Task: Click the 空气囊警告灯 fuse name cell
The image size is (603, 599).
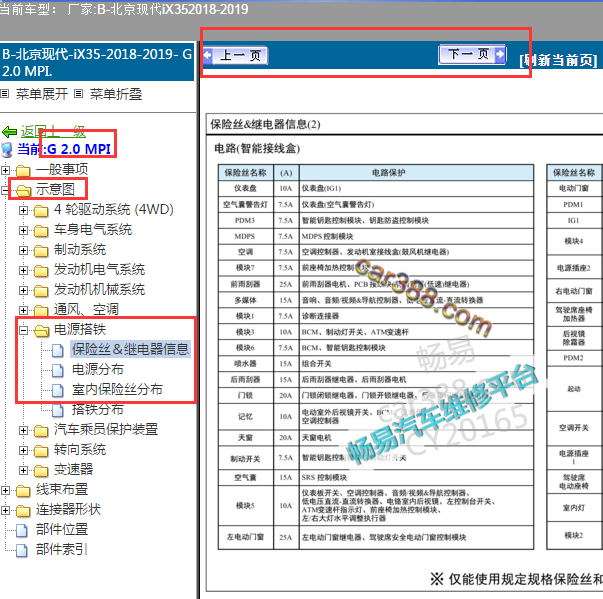Action: [x=246, y=205]
